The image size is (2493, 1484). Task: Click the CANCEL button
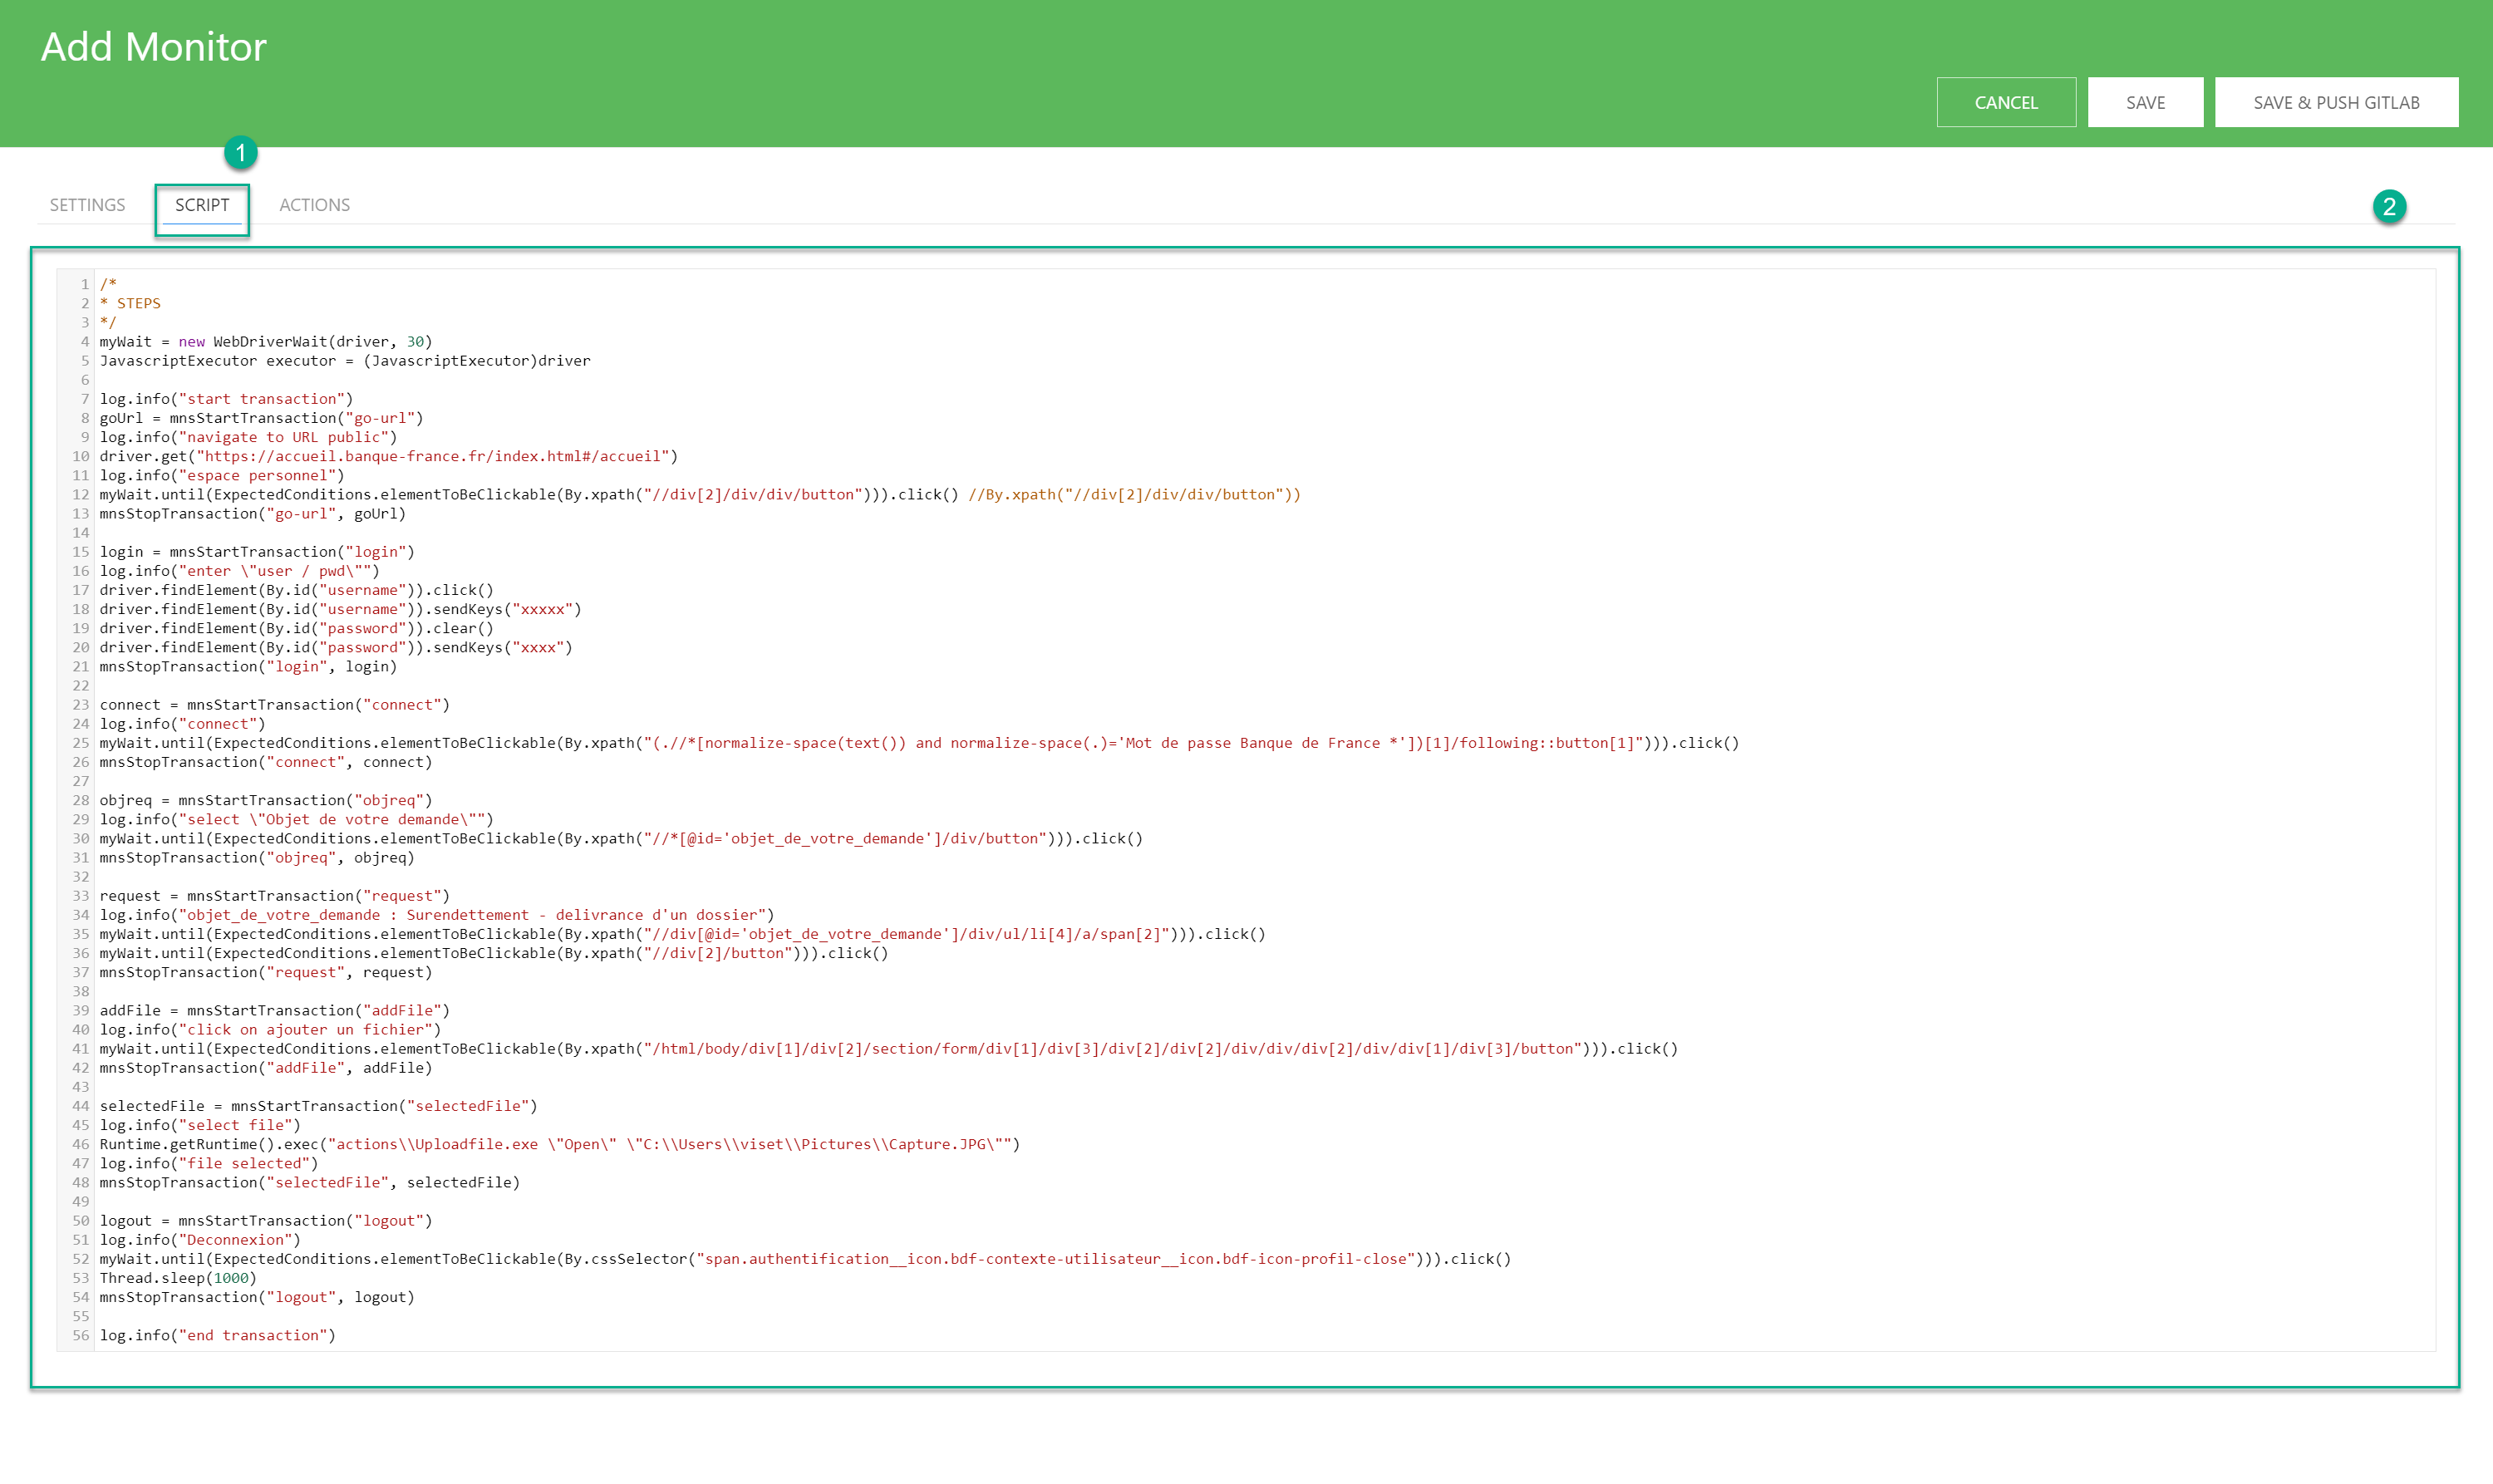tap(2005, 102)
